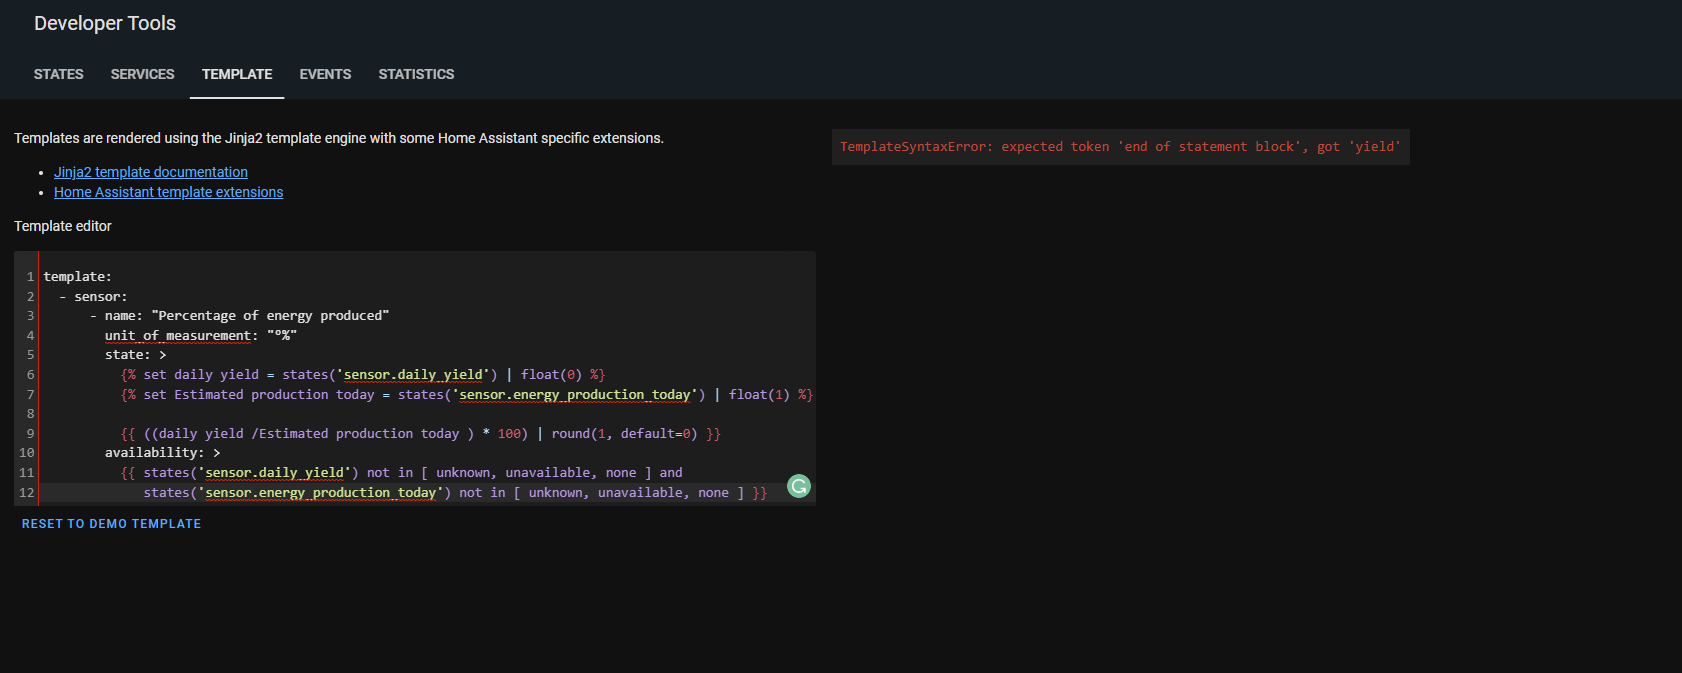Go to the Events tab
Viewport: 1682px width, 673px height.
(x=325, y=74)
